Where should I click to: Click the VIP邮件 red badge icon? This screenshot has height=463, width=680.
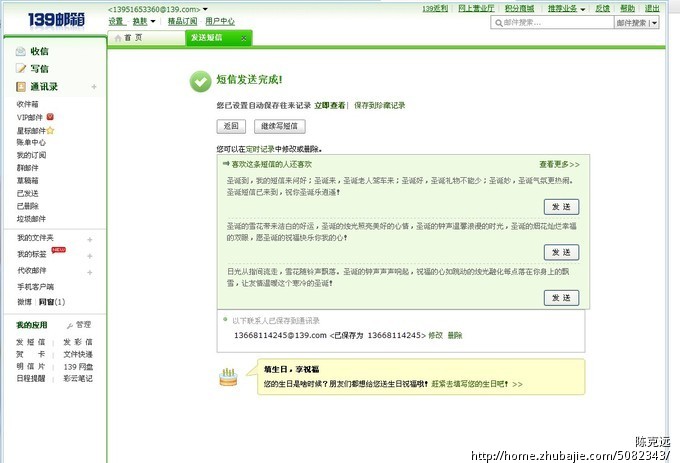pyautogui.click(x=50, y=117)
